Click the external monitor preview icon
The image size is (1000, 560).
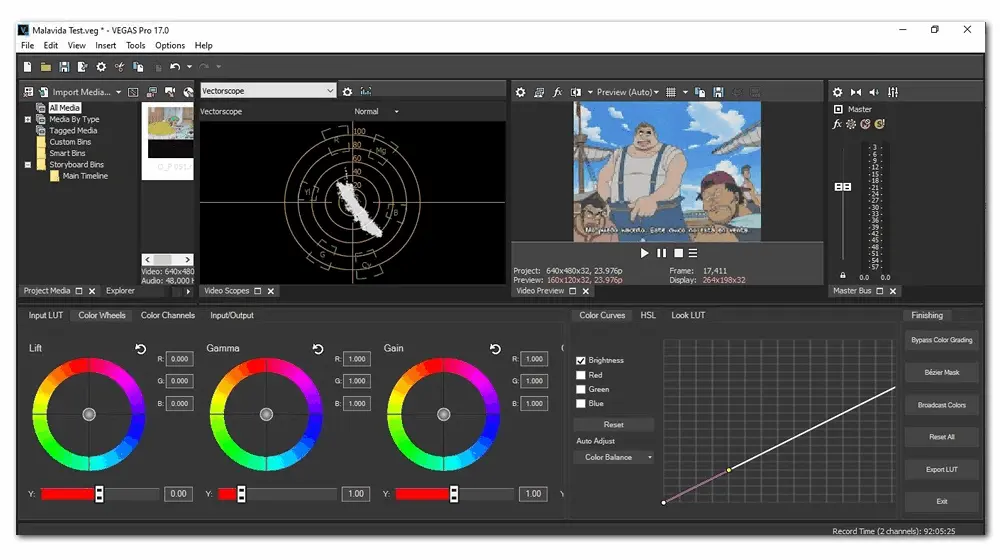[x=539, y=92]
